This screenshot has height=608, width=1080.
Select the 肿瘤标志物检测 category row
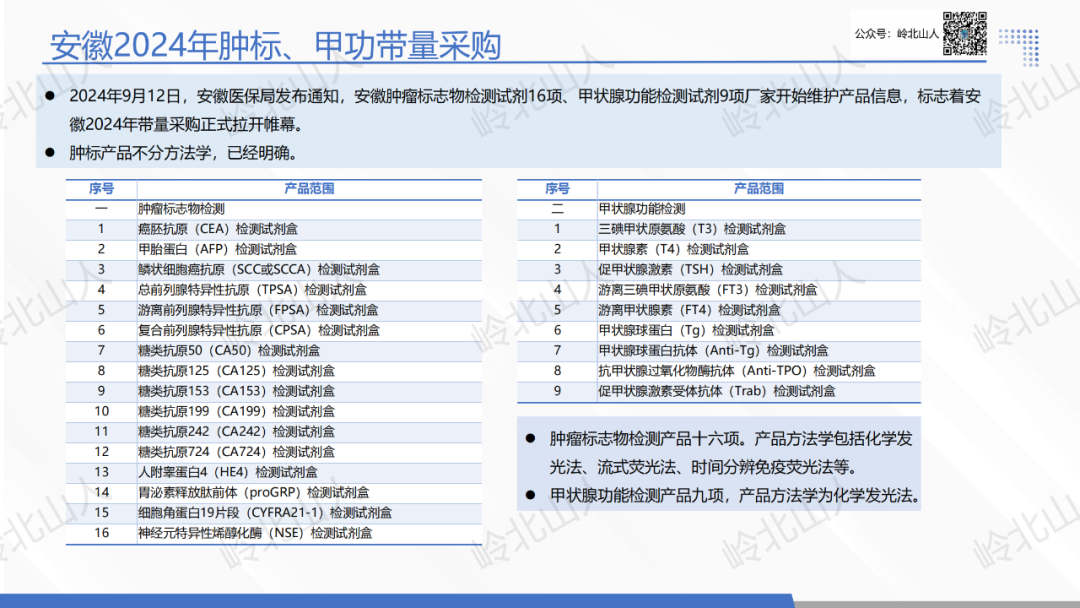click(x=273, y=209)
